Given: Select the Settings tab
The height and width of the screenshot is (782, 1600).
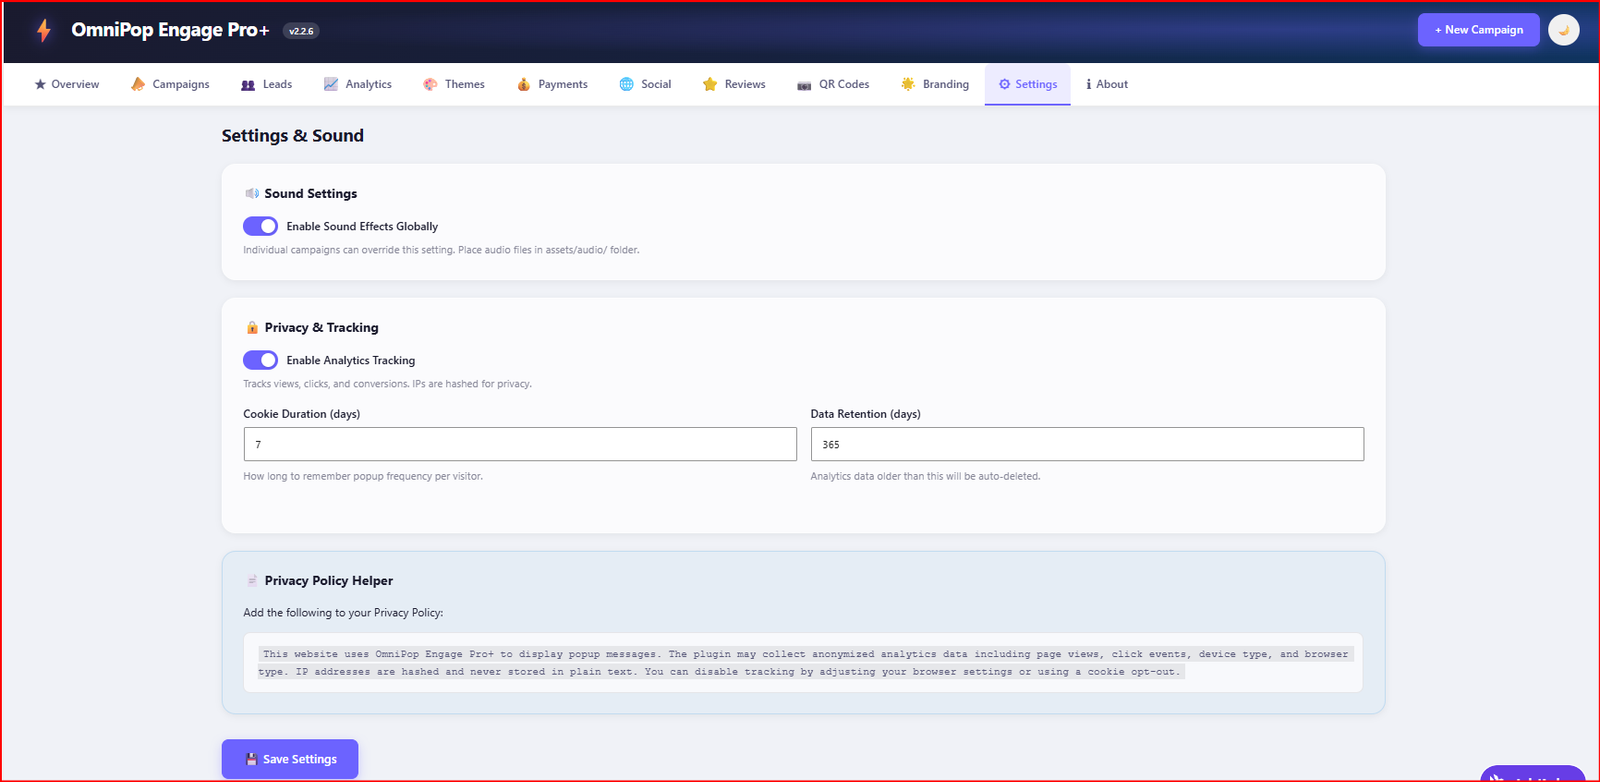Looking at the screenshot, I should 1028,85.
